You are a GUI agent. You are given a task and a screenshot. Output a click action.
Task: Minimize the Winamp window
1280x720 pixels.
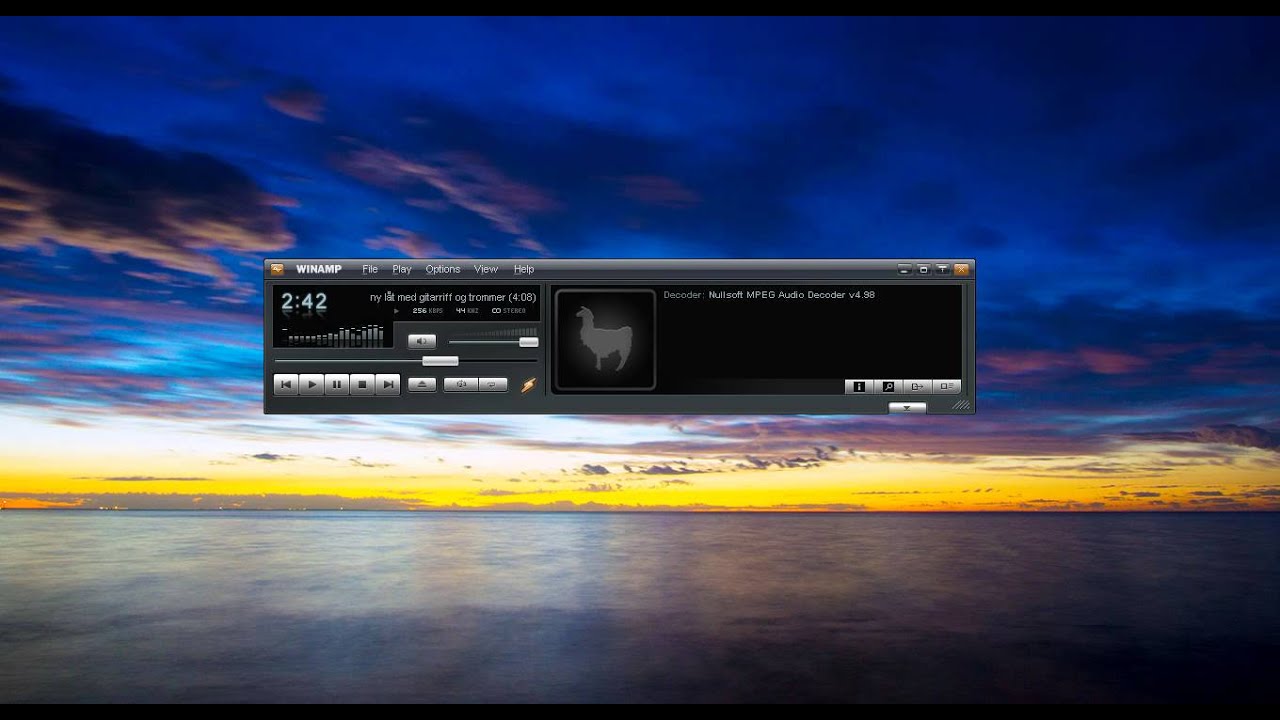[905, 269]
